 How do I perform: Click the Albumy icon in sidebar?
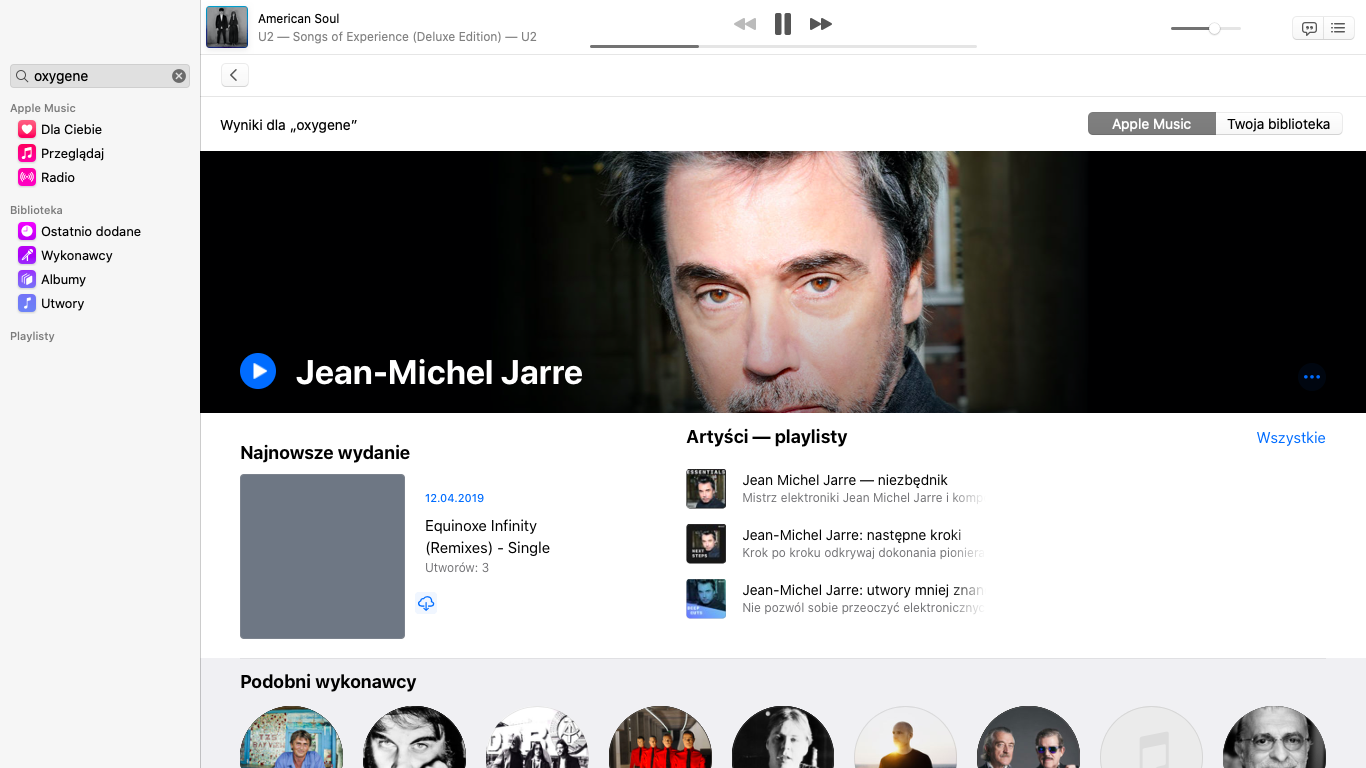27,279
